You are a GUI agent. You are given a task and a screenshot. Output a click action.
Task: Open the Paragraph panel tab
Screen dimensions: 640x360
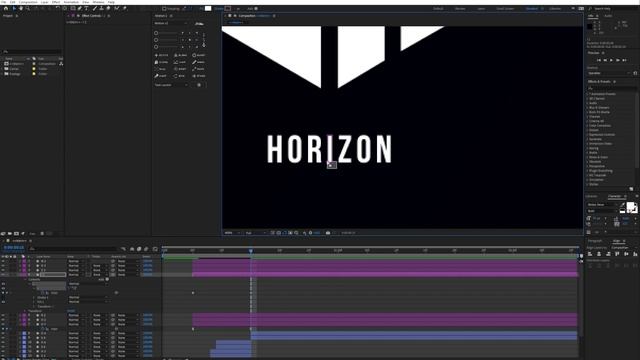596,241
